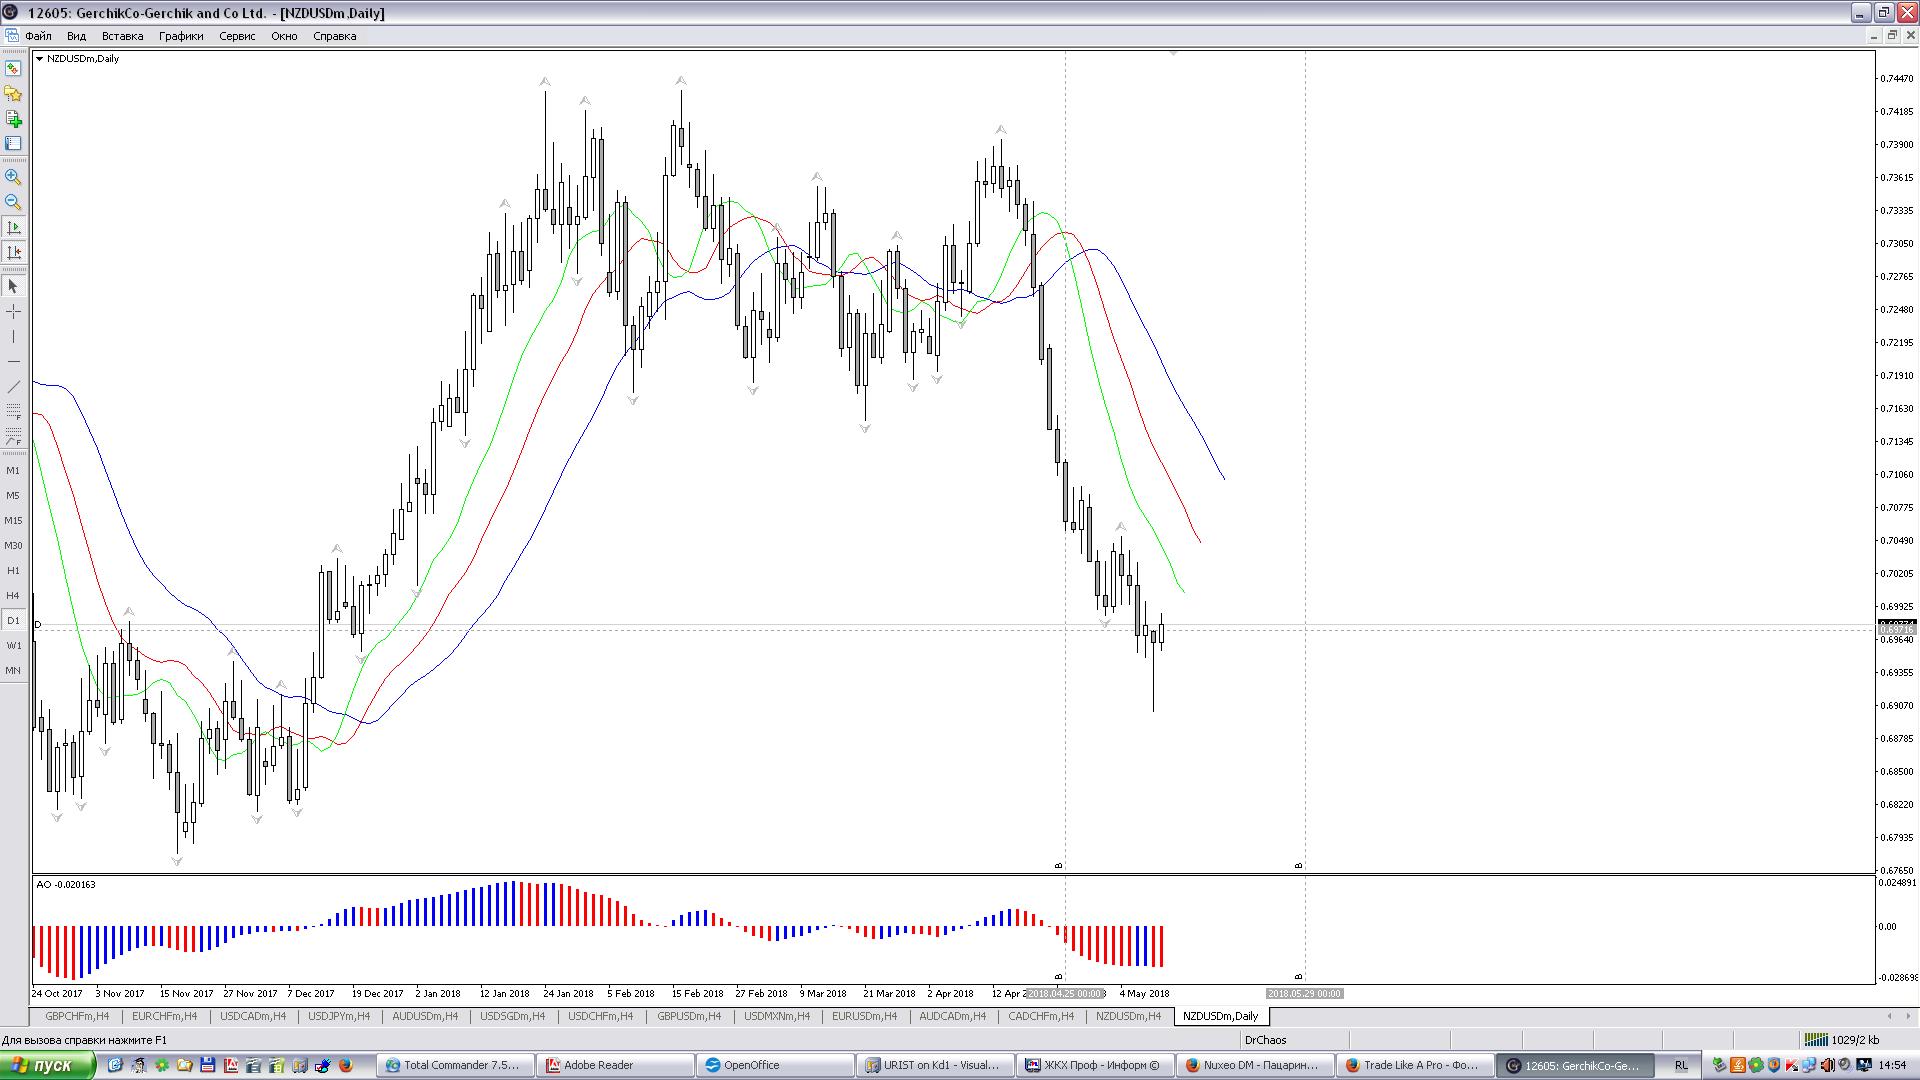Switch to EURCHFm,H4 chart tab

click(164, 1016)
